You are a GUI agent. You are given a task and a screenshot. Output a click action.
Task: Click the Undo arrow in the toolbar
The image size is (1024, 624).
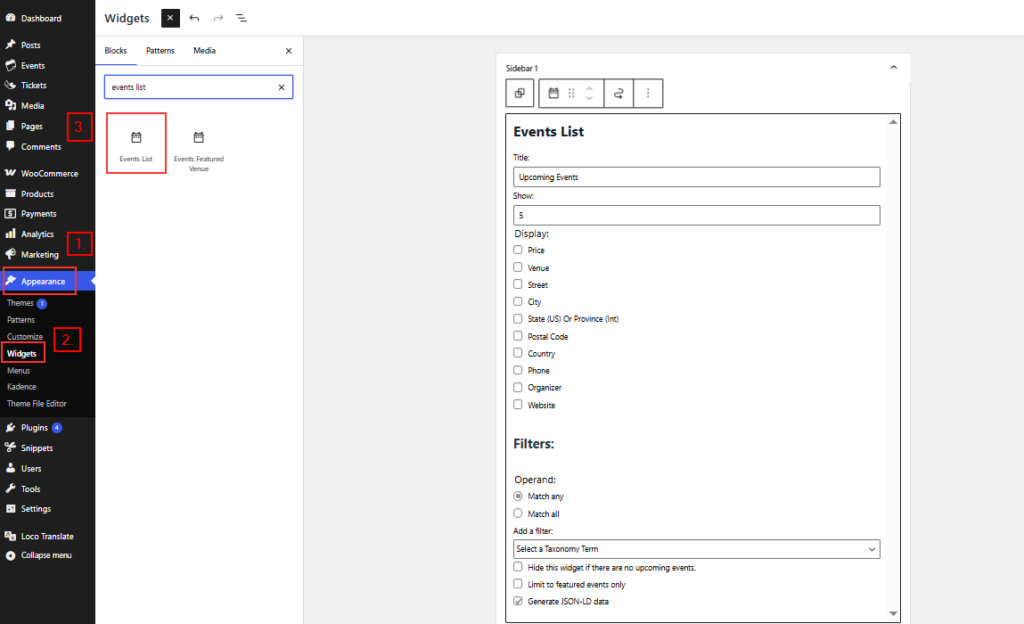click(x=195, y=18)
